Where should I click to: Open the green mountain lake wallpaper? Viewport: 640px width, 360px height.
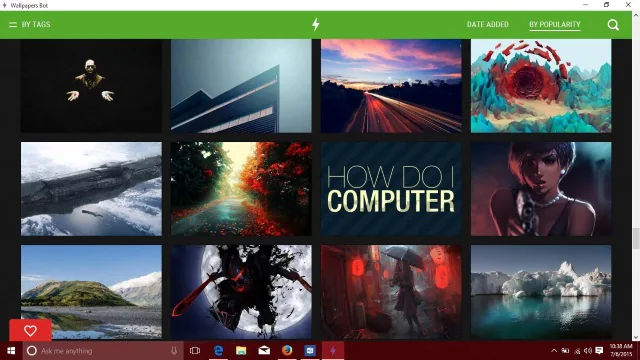coord(91,291)
